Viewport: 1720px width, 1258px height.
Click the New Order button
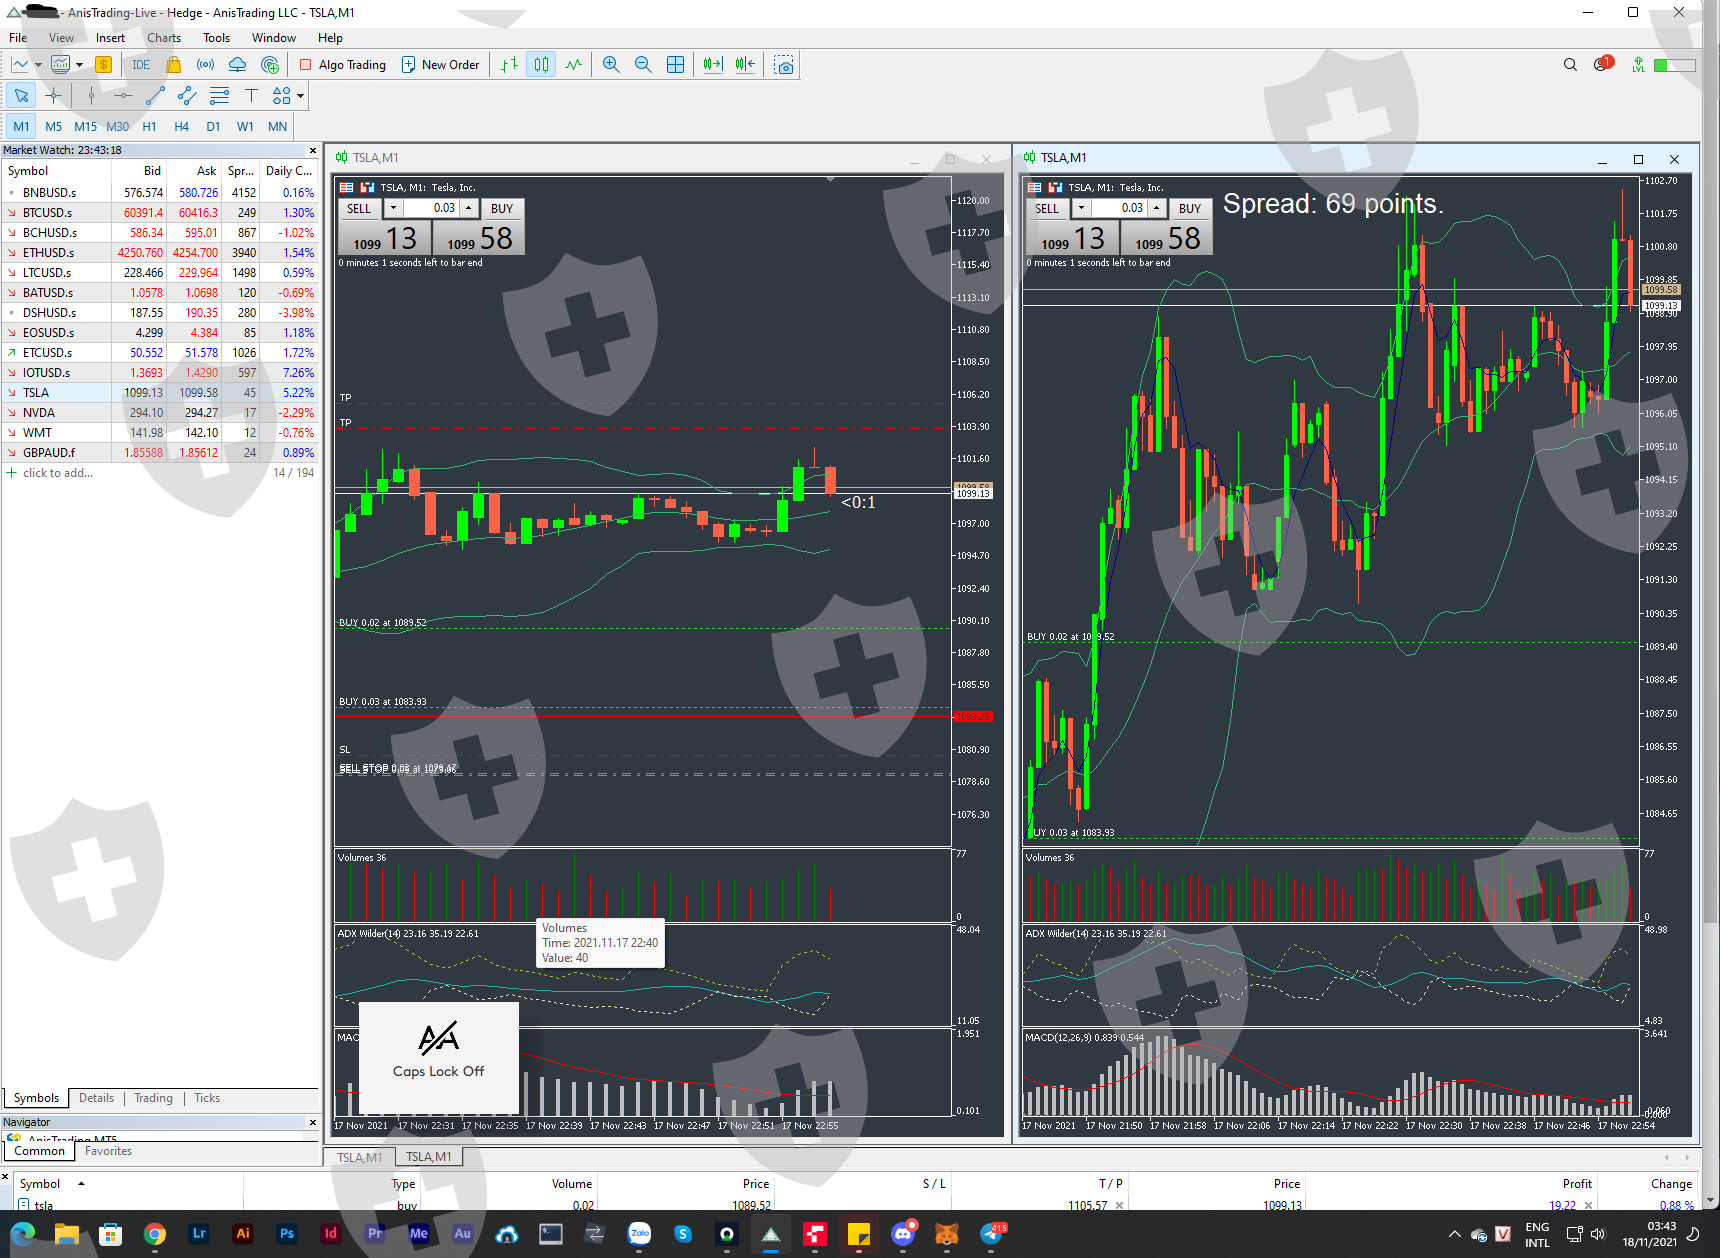point(440,65)
